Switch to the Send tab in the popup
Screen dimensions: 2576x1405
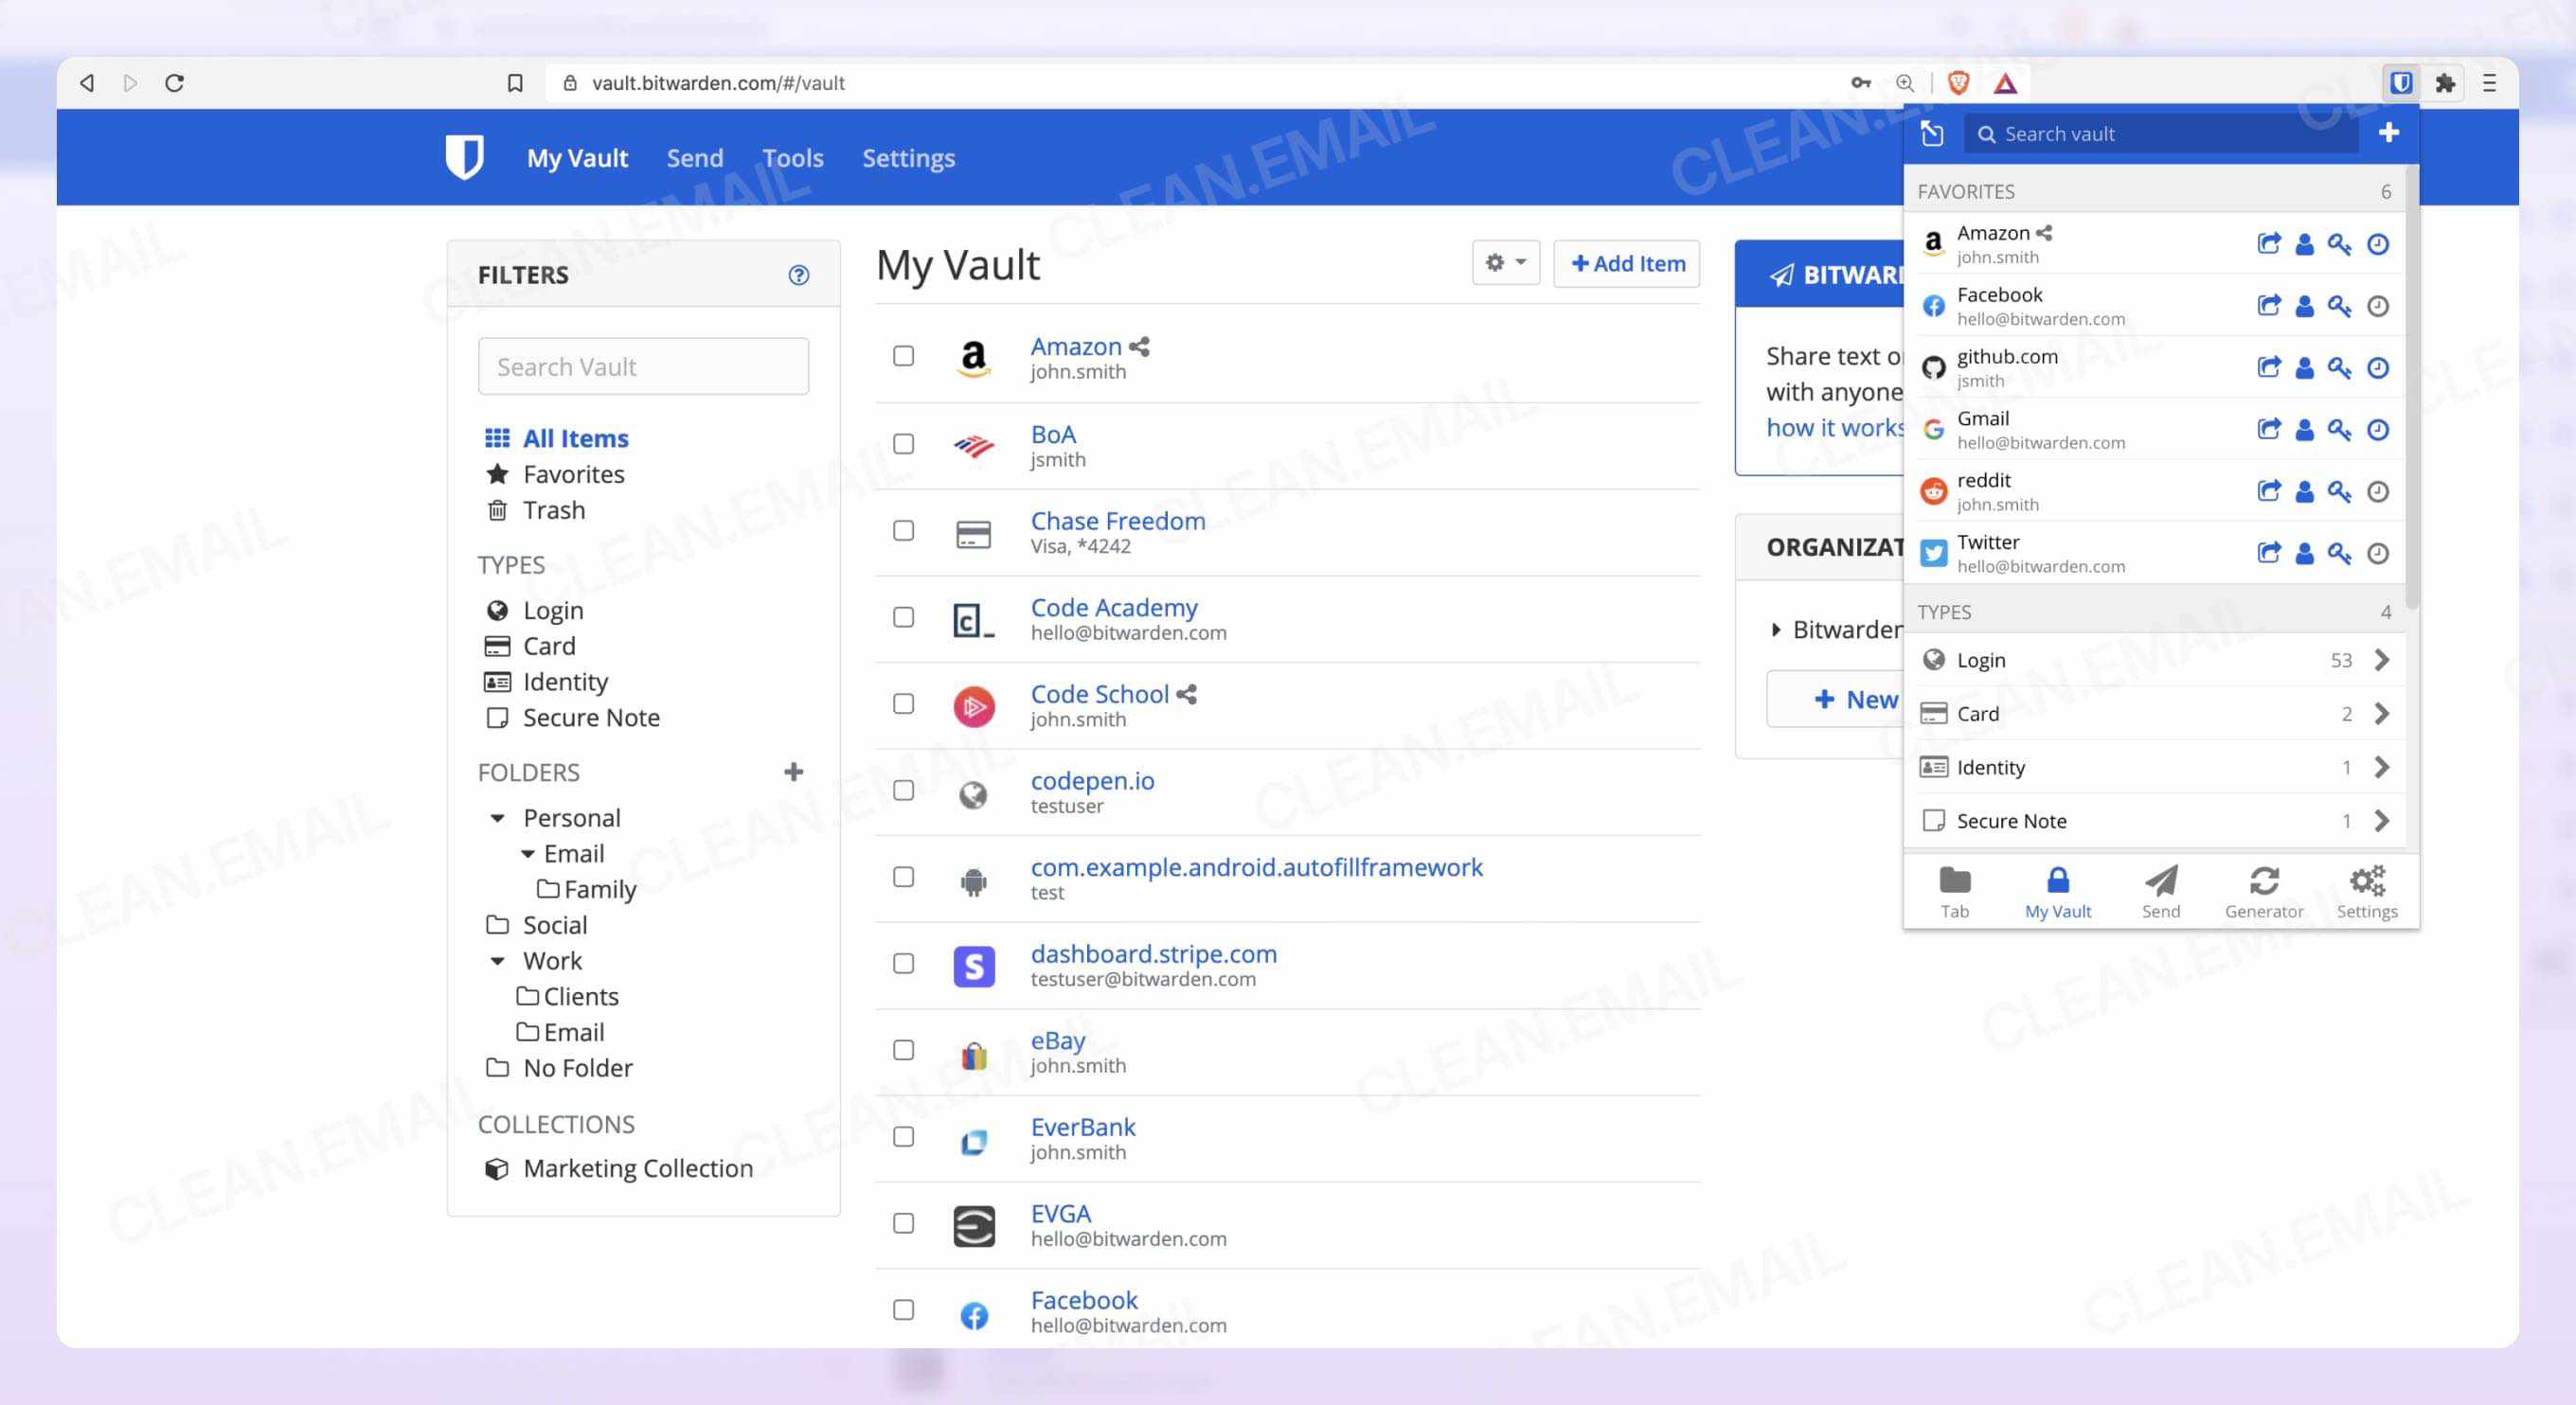tap(2160, 892)
